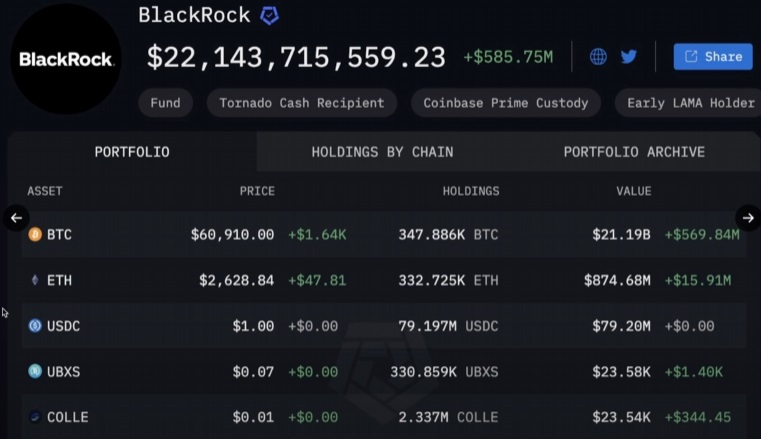Click the ETH price change +$47.81
This screenshot has width=761, height=439.
(x=317, y=280)
